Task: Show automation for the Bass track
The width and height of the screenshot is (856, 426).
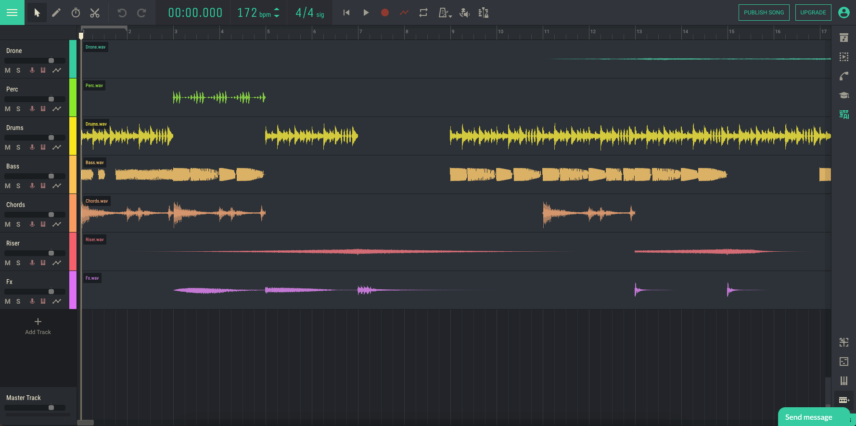Action: 57,186
